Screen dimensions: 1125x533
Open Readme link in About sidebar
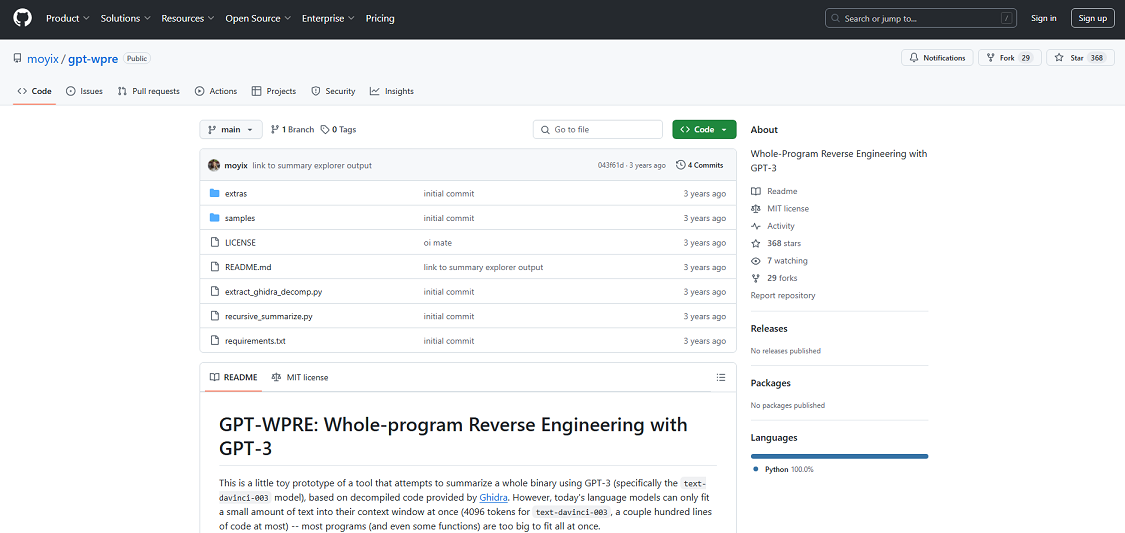[x=774, y=192]
